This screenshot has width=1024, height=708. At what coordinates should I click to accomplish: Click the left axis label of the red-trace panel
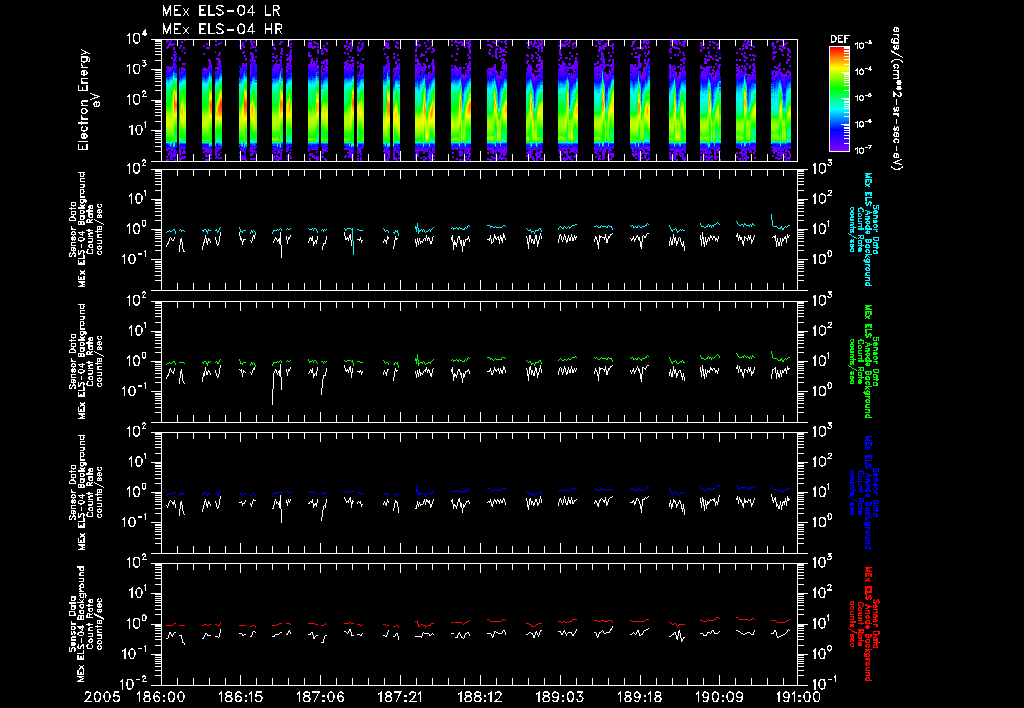coord(86,624)
